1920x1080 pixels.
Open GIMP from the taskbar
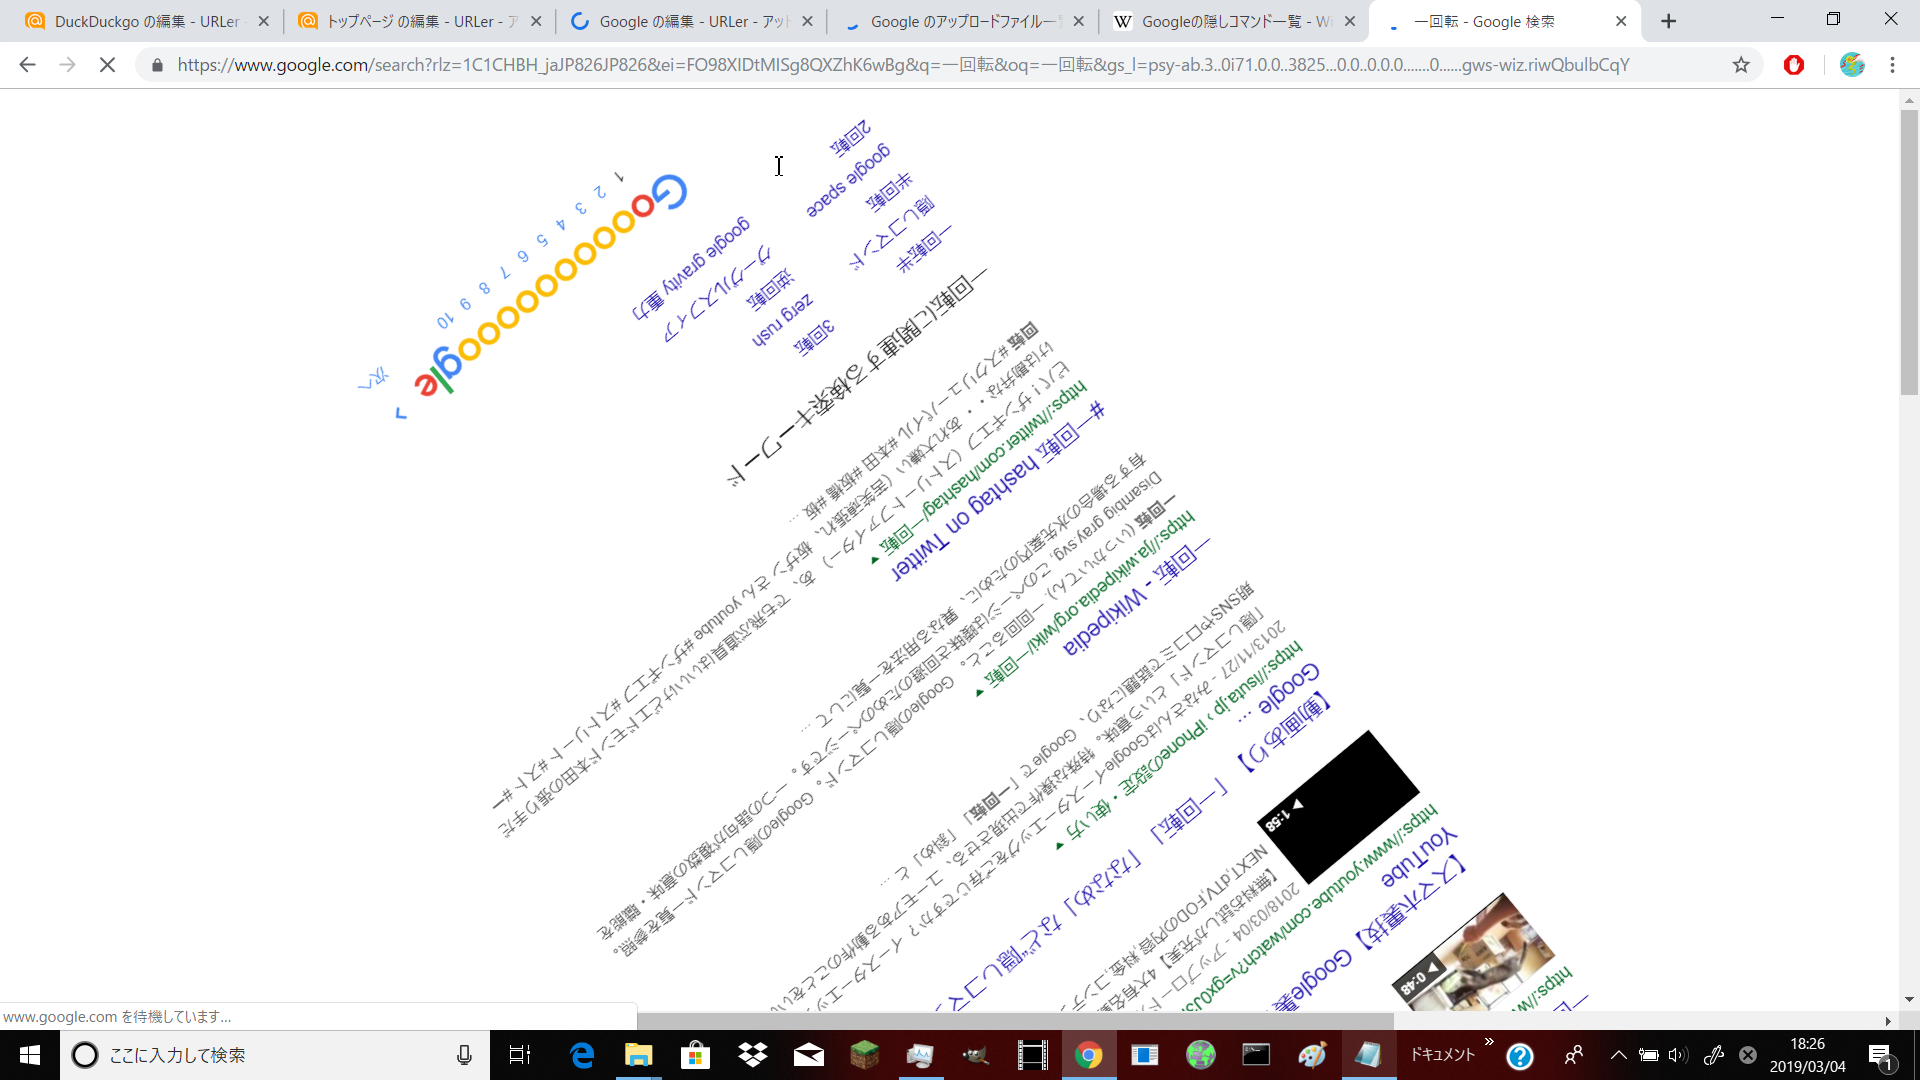point(975,1055)
